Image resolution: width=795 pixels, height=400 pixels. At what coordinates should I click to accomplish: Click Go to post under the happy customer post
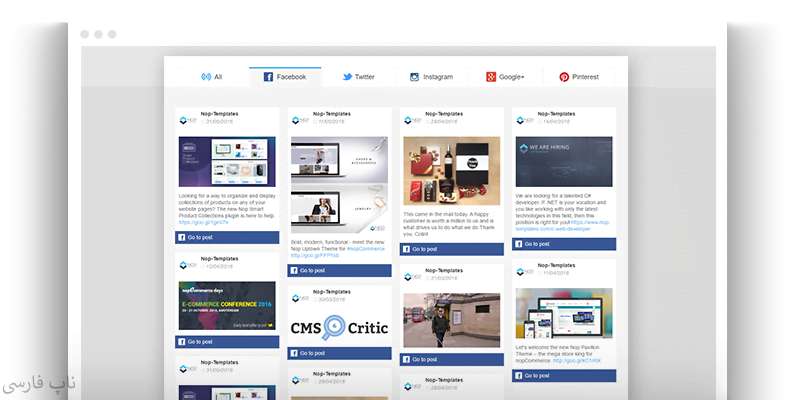[451, 248]
